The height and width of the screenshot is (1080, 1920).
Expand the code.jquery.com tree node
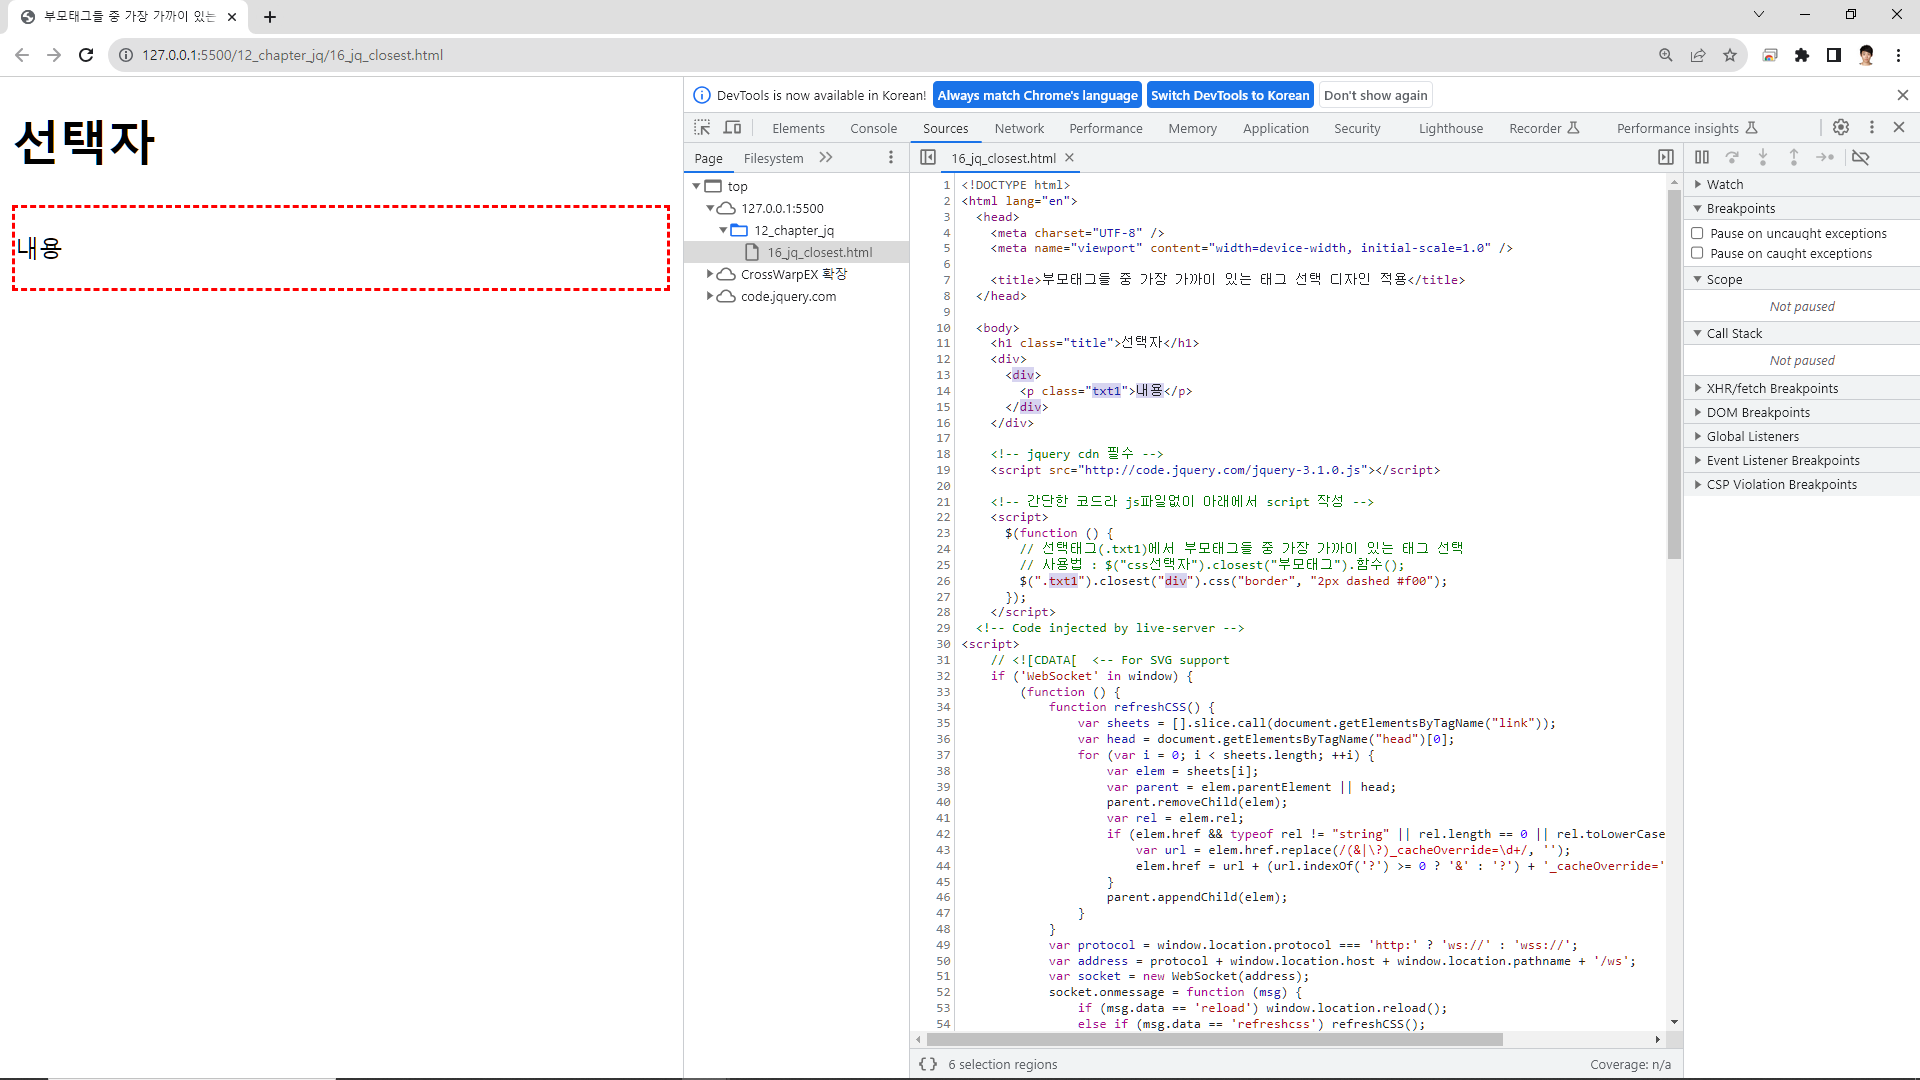click(710, 296)
